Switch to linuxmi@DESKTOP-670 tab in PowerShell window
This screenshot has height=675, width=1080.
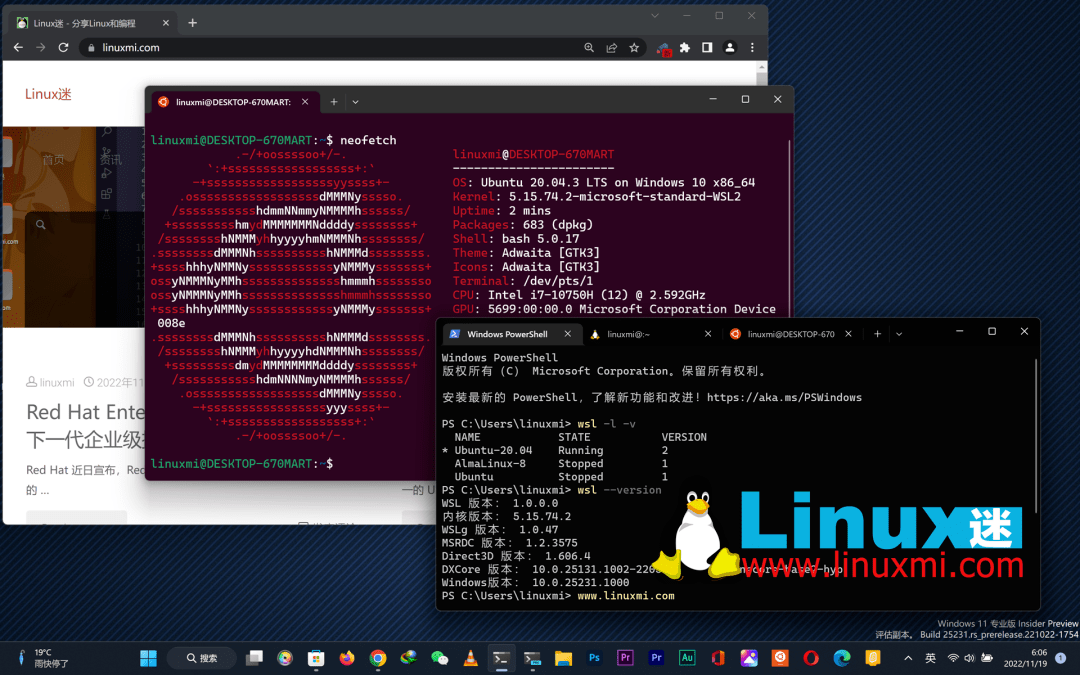791,334
